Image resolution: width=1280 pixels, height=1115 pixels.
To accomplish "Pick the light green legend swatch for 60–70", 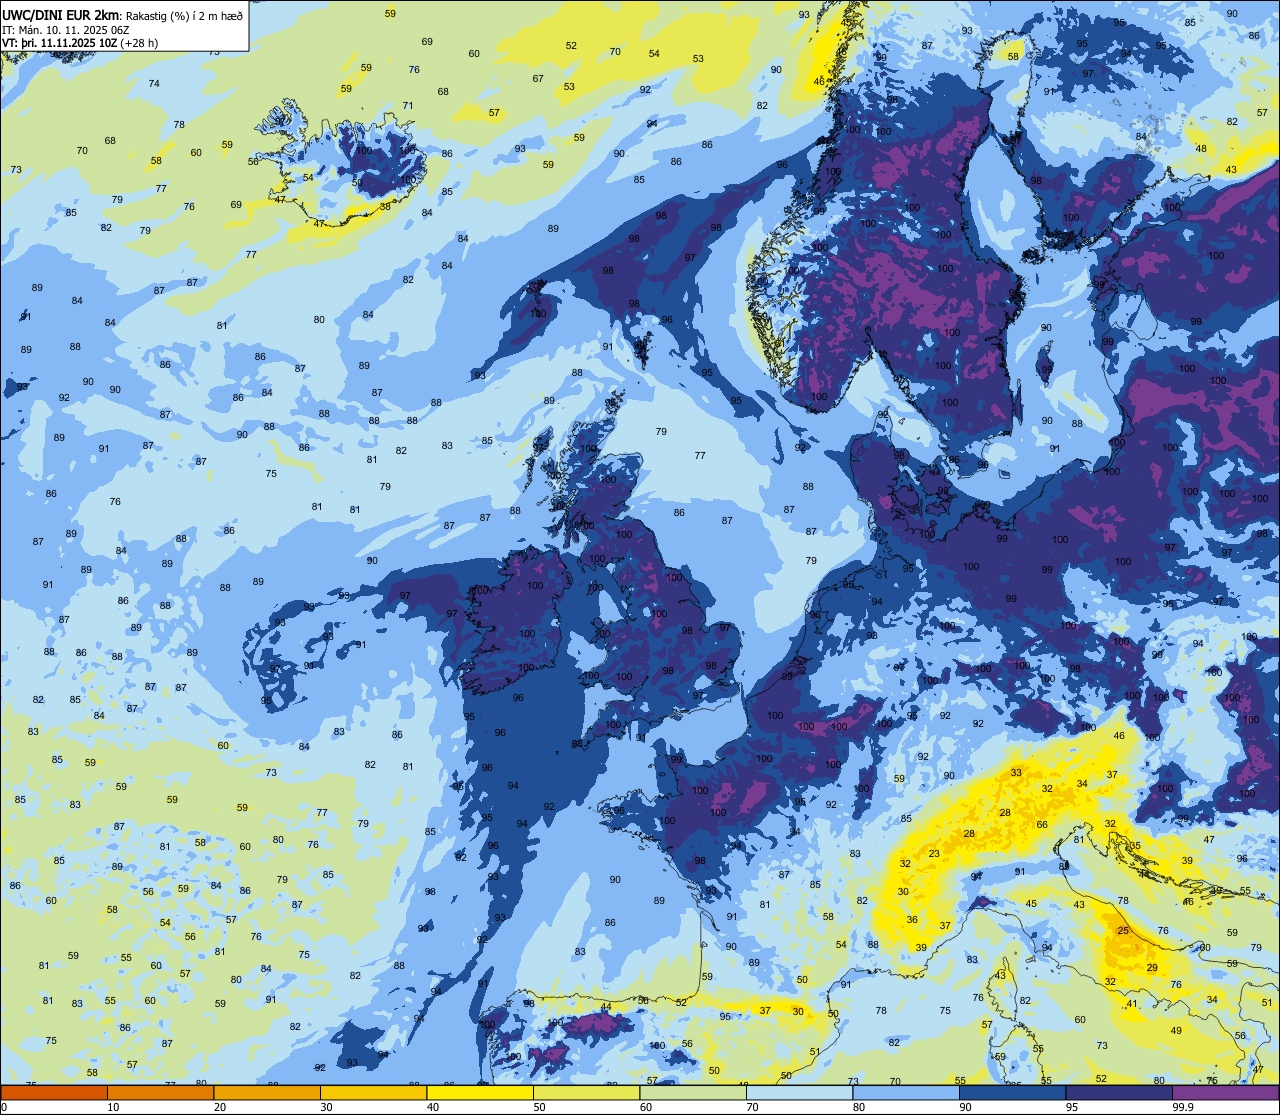I will click(693, 1093).
